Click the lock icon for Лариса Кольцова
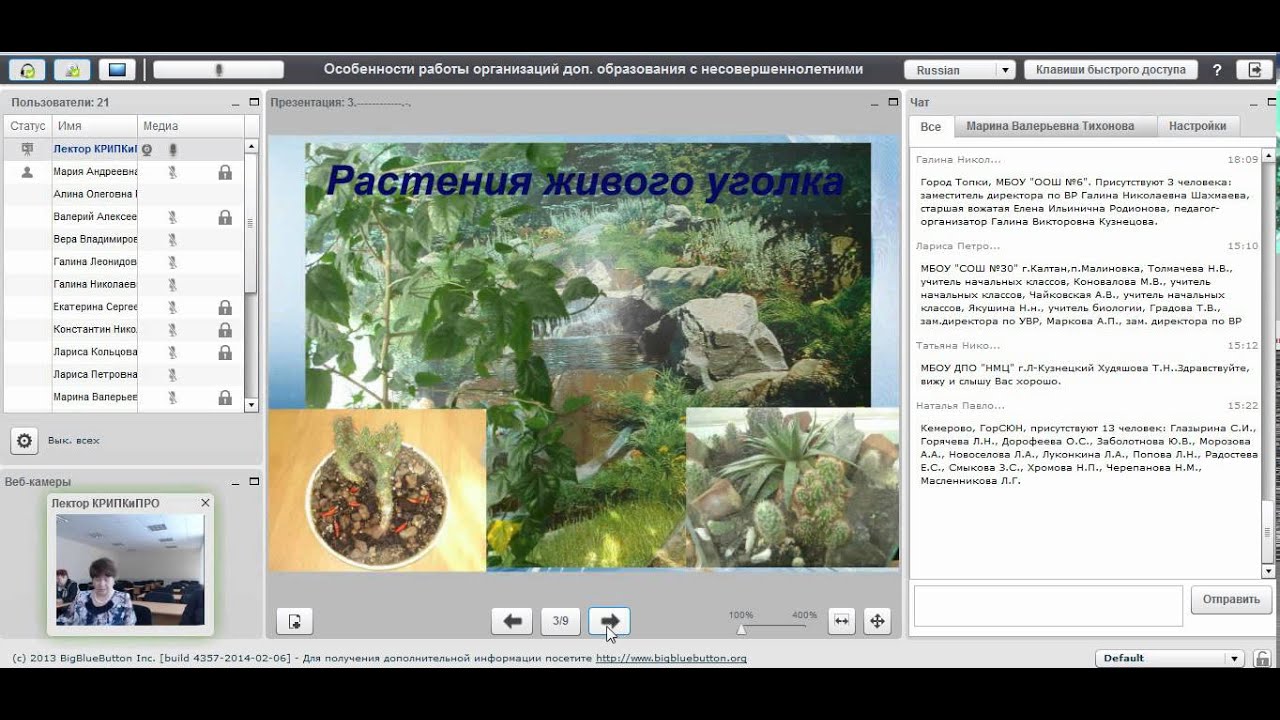 (225, 352)
